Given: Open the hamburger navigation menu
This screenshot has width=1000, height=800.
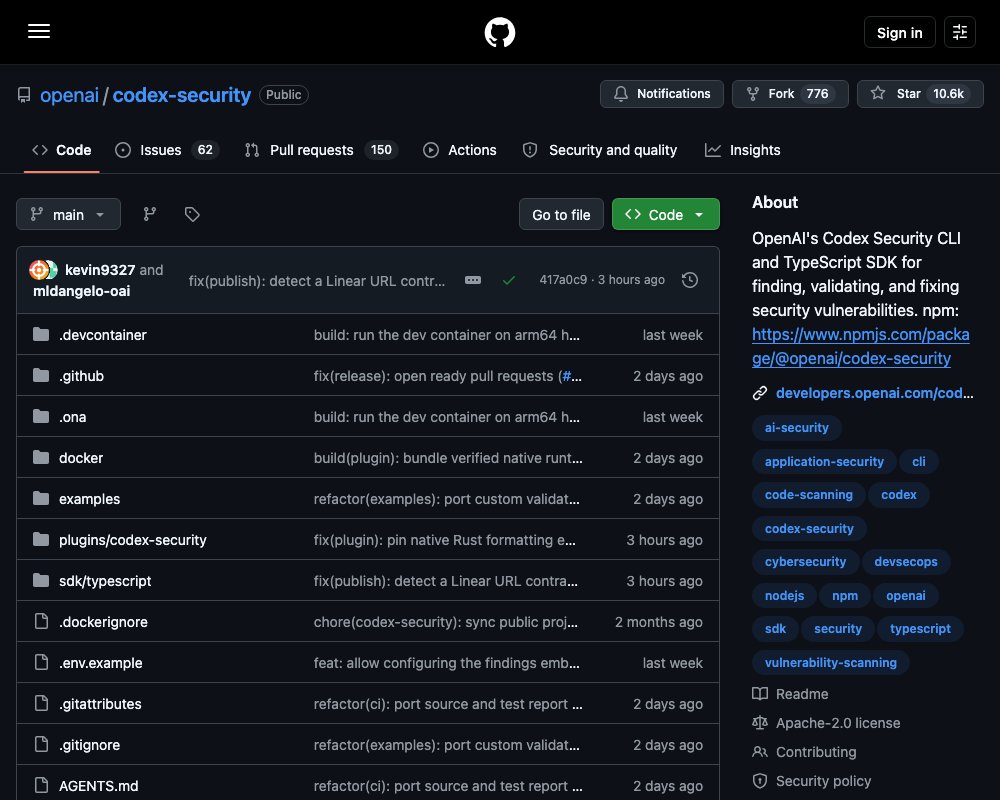Looking at the screenshot, I should coord(39,31).
